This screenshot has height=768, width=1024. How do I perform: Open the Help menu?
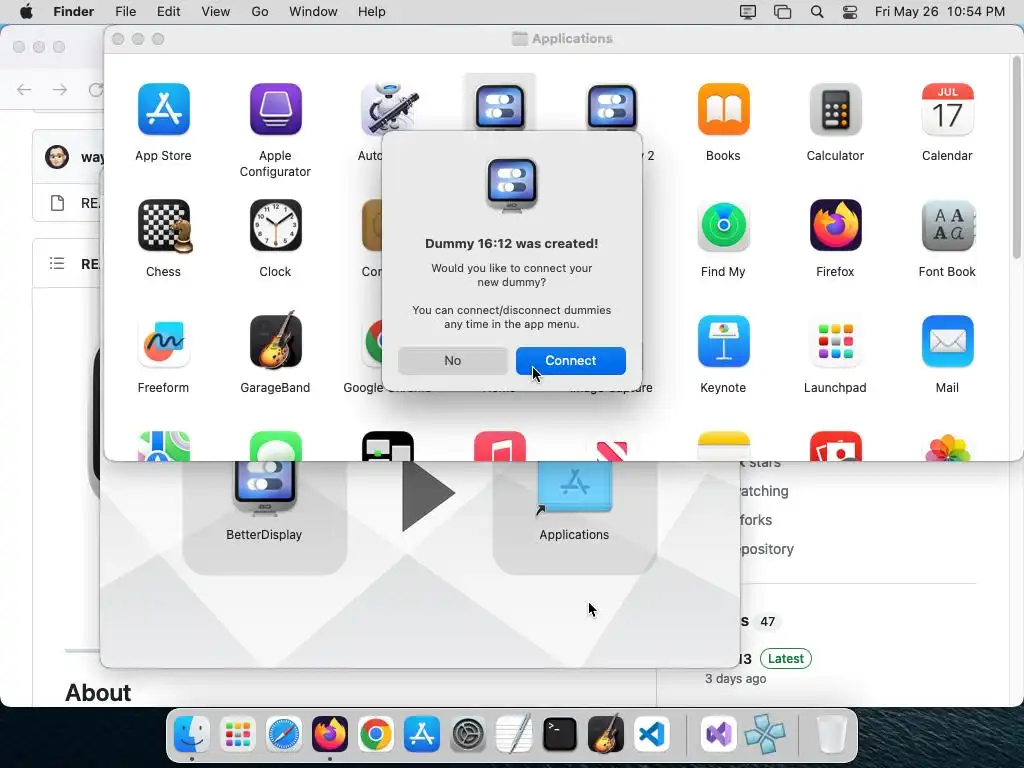point(372,12)
